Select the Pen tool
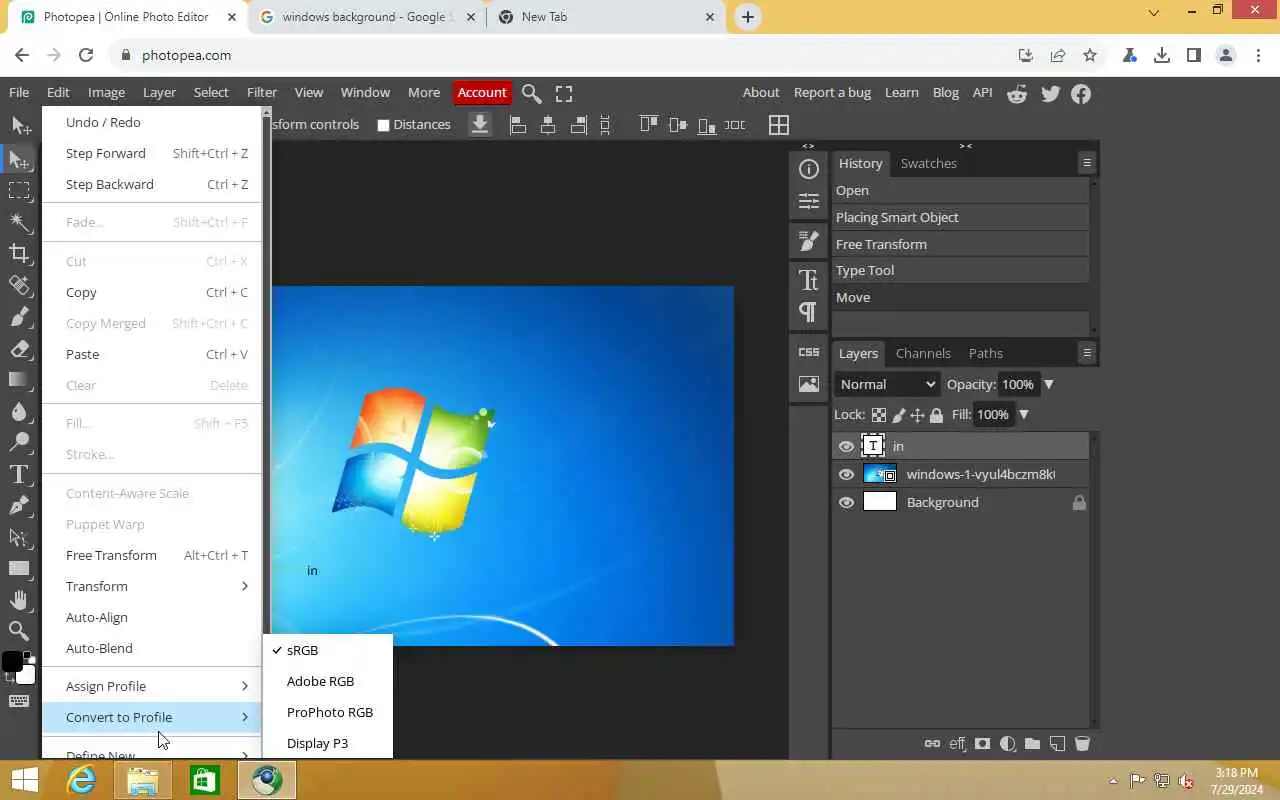This screenshot has width=1280, height=800. click(19, 506)
